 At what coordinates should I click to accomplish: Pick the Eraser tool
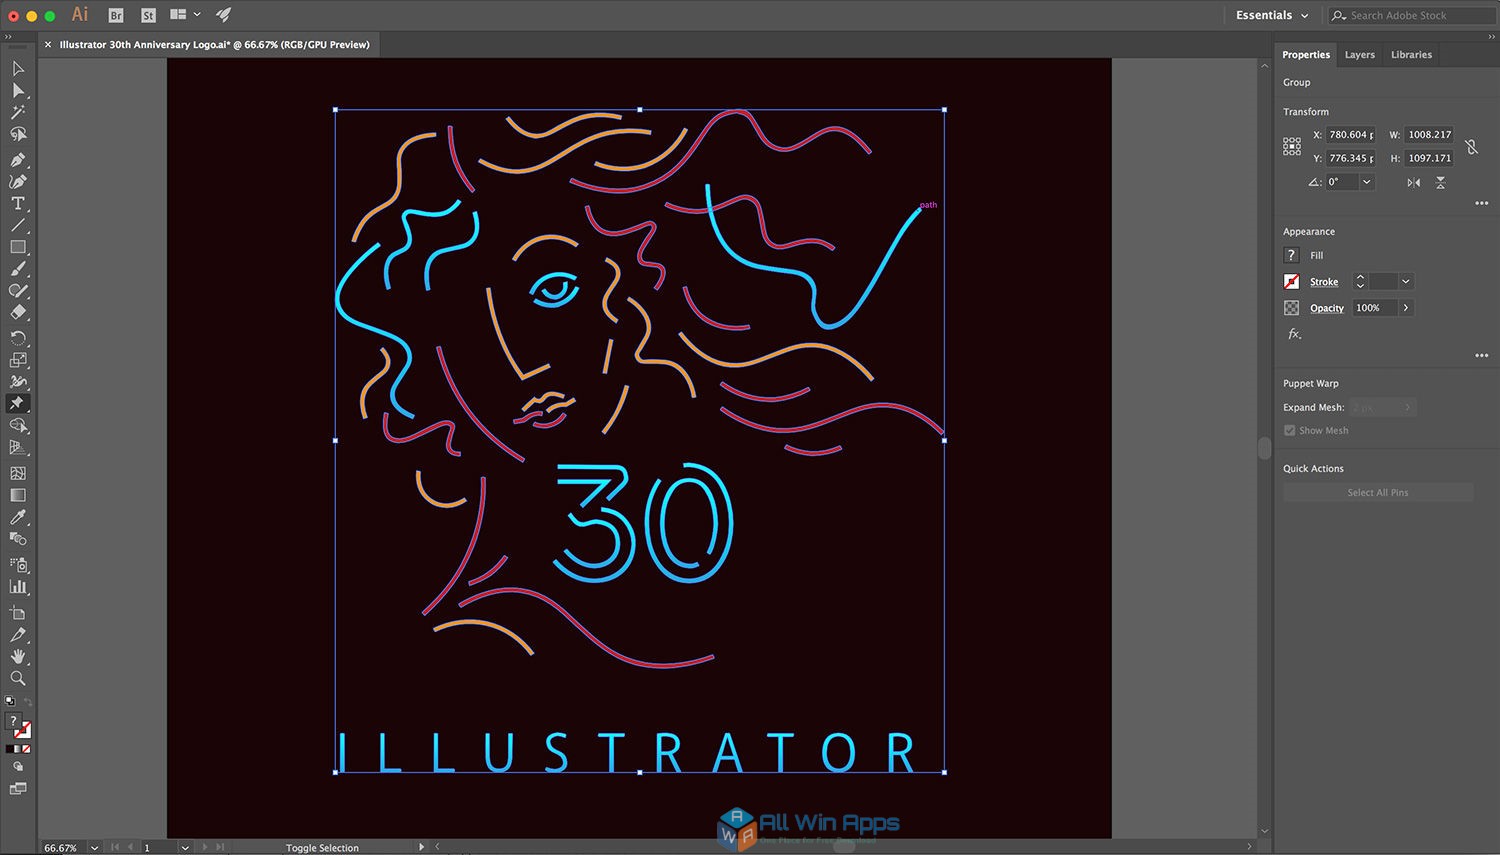tap(18, 313)
